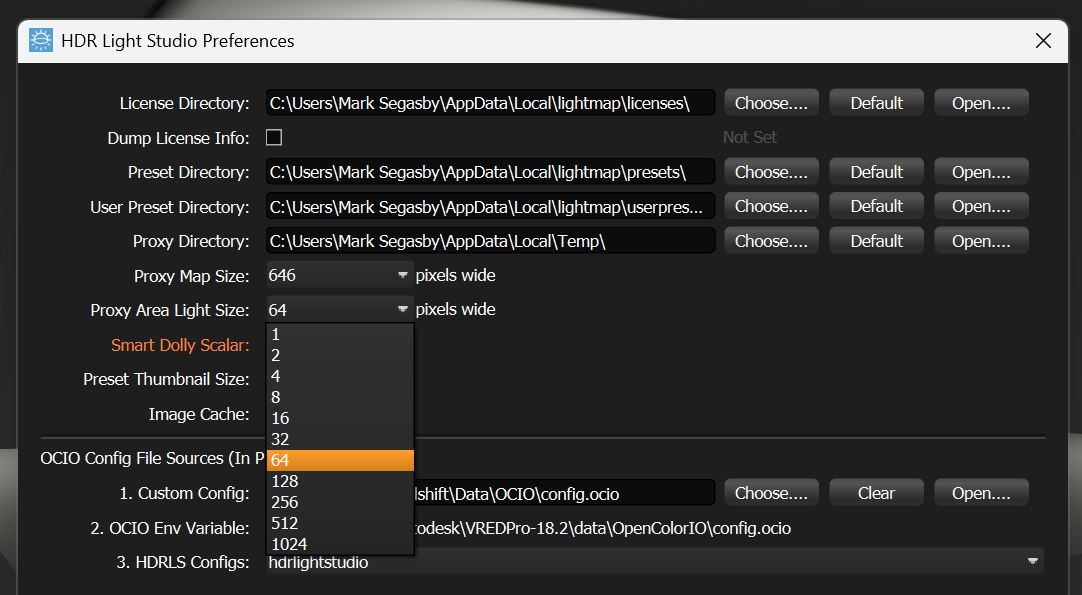Click Default next to Preset Directory

[x=876, y=171]
